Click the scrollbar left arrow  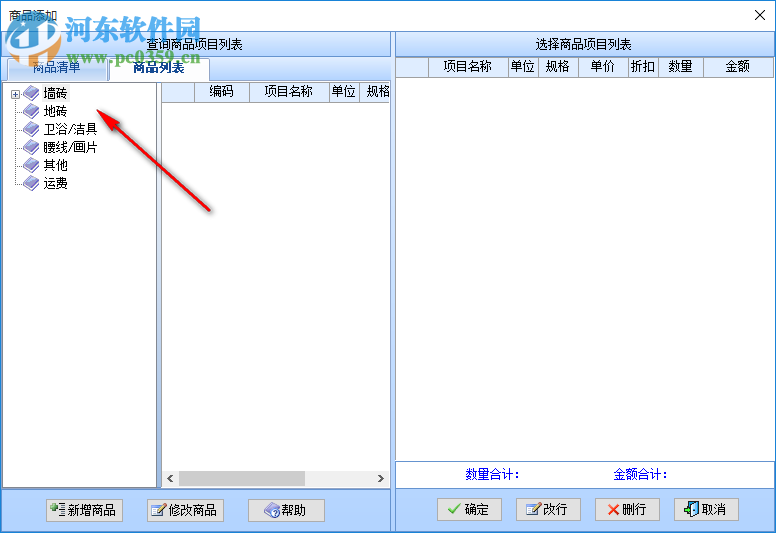click(x=170, y=479)
